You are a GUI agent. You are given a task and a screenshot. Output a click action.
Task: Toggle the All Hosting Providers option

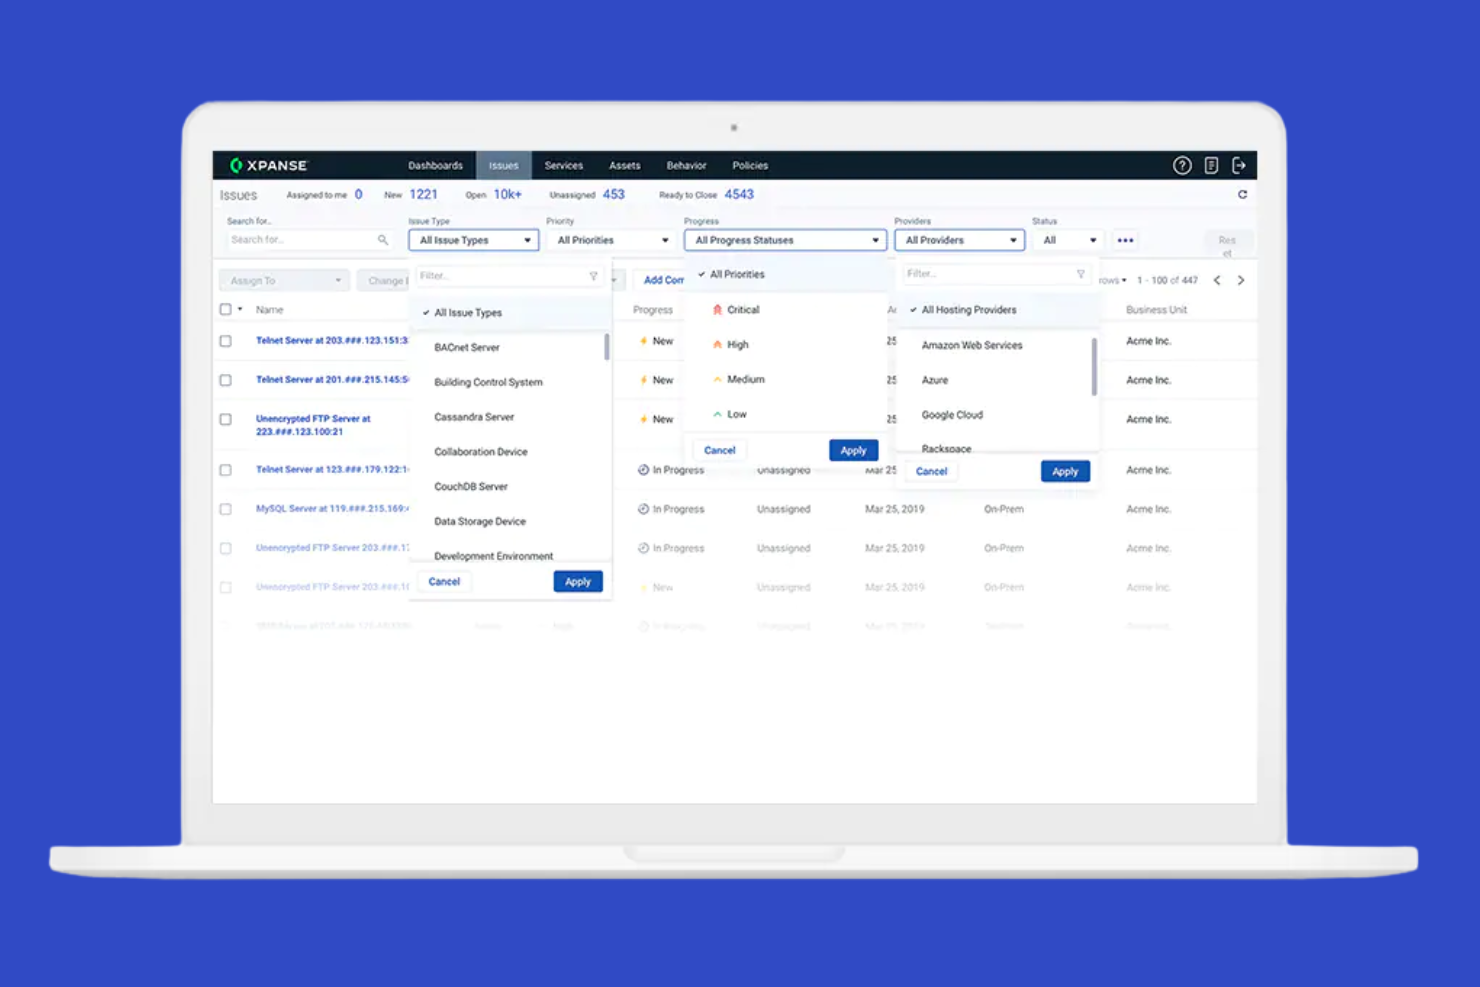(968, 310)
